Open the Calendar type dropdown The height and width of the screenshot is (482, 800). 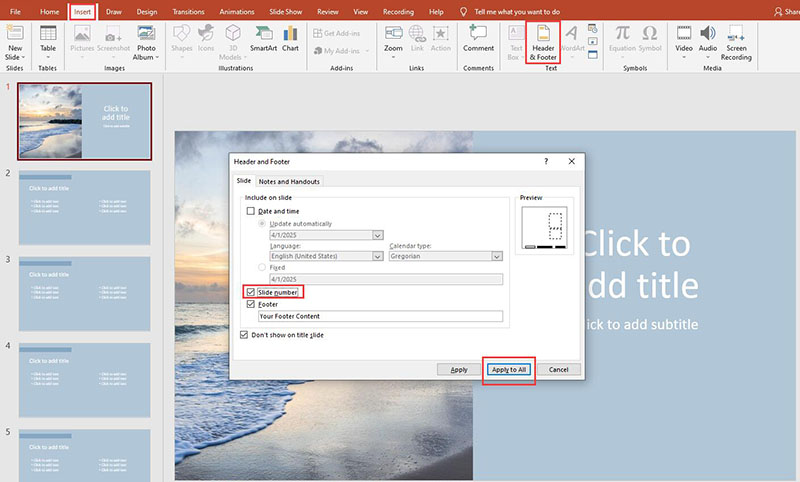point(496,256)
